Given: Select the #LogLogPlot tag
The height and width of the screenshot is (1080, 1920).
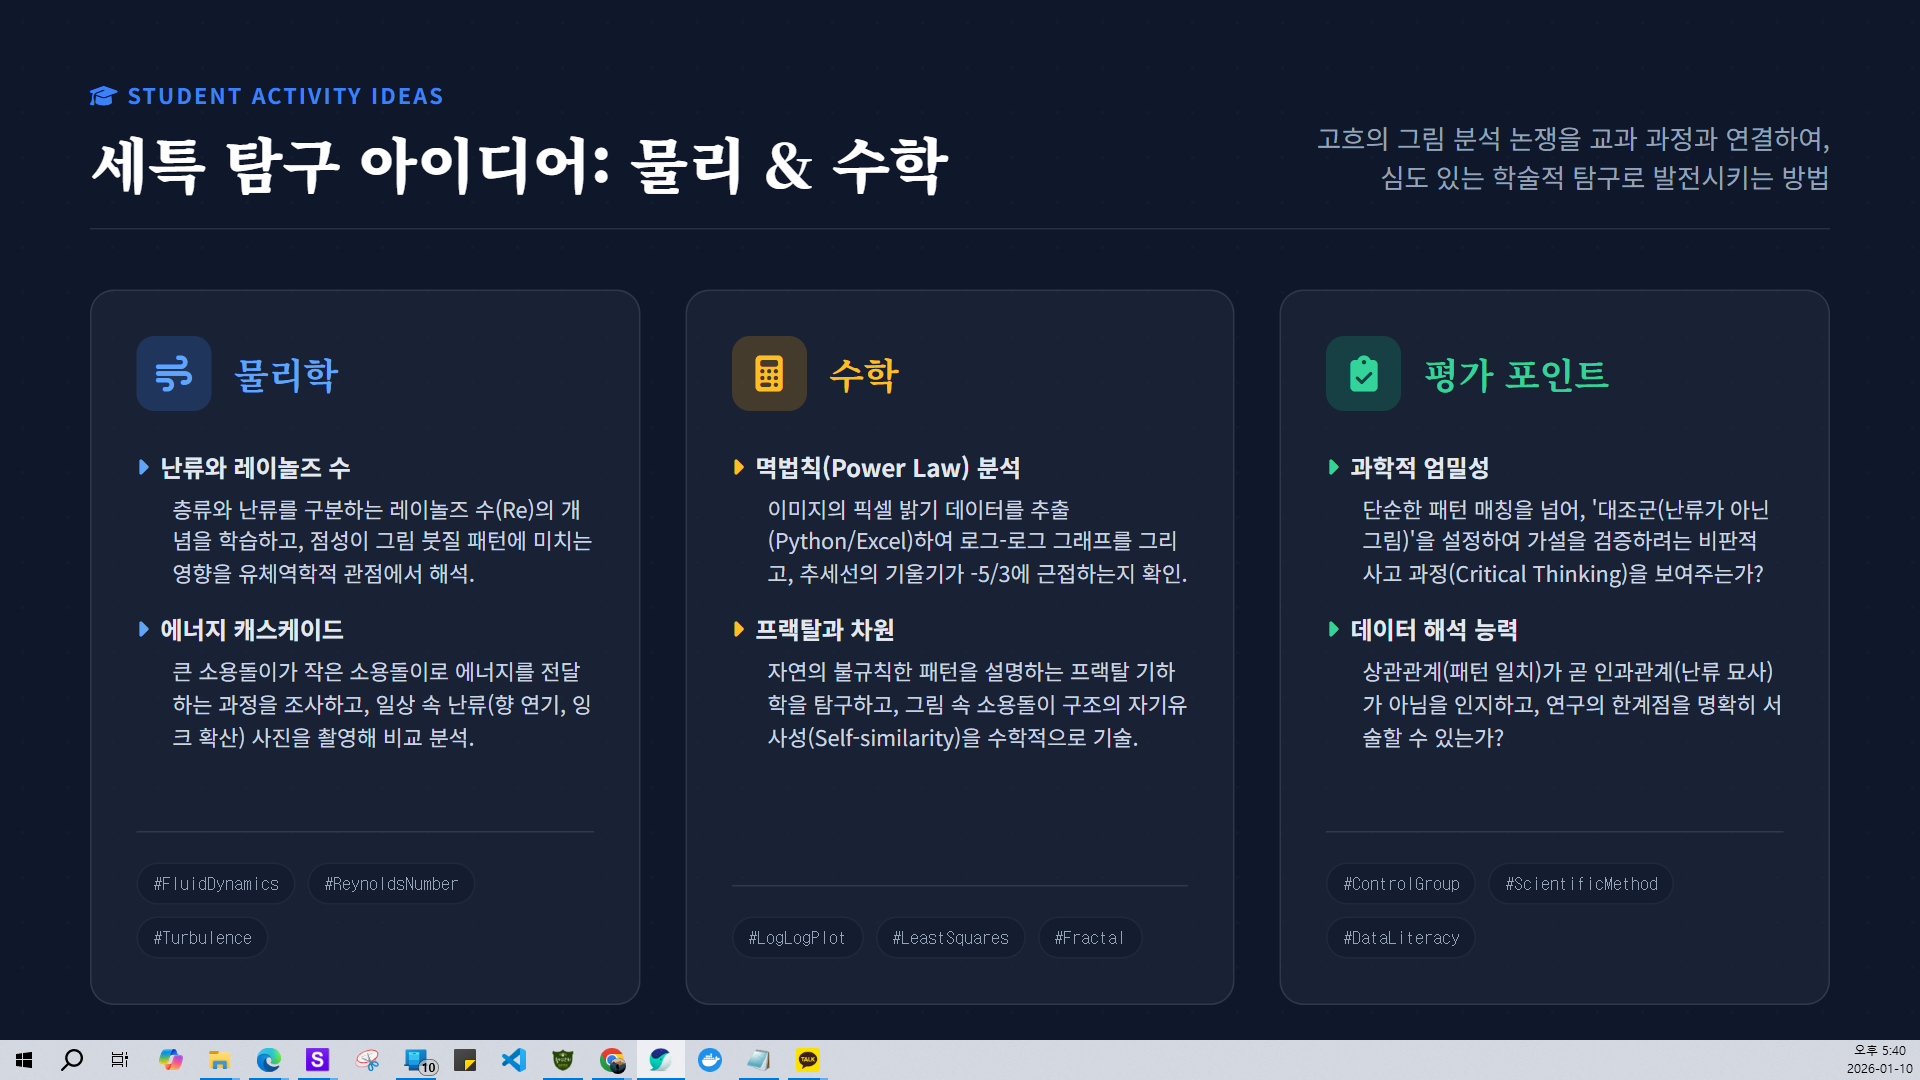Looking at the screenshot, I should click(797, 938).
